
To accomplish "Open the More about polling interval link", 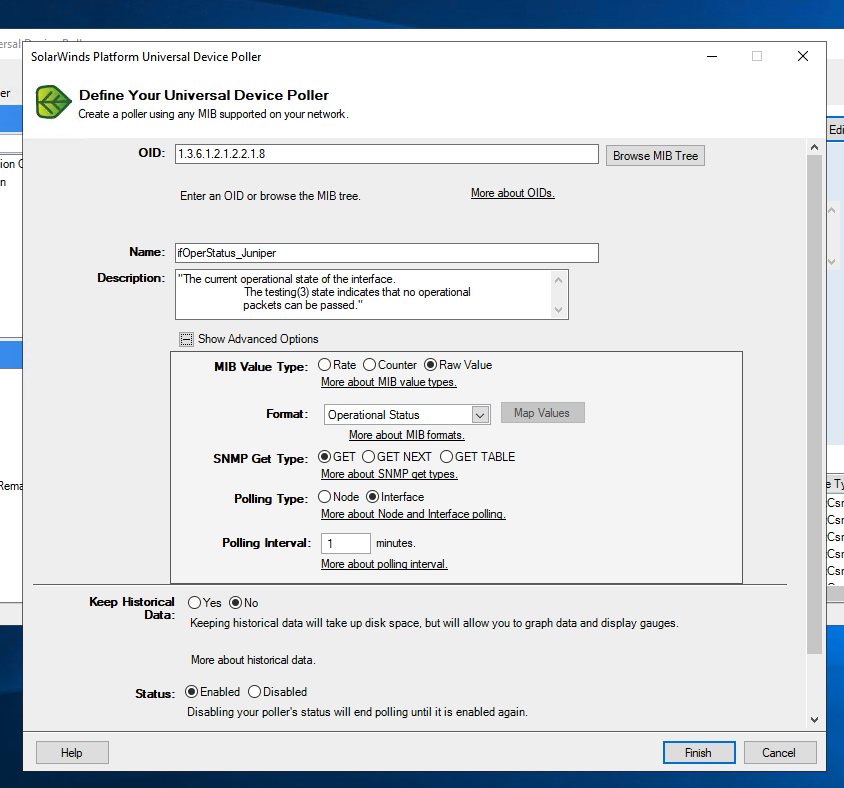I will pos(383,564).
